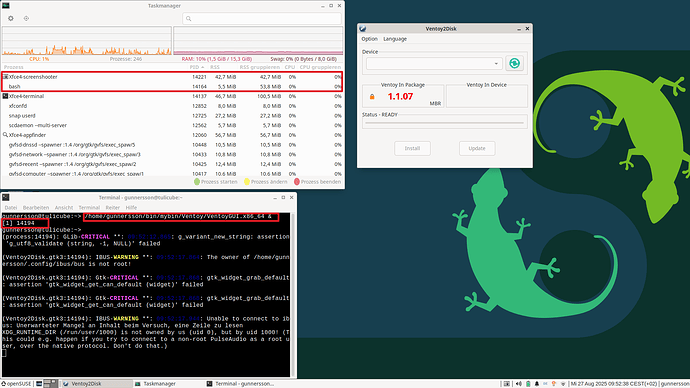Click the refresh devices icon in Ventoy2Disk
This screenshot has height=388, width=690.
click(x=514, y=63)
